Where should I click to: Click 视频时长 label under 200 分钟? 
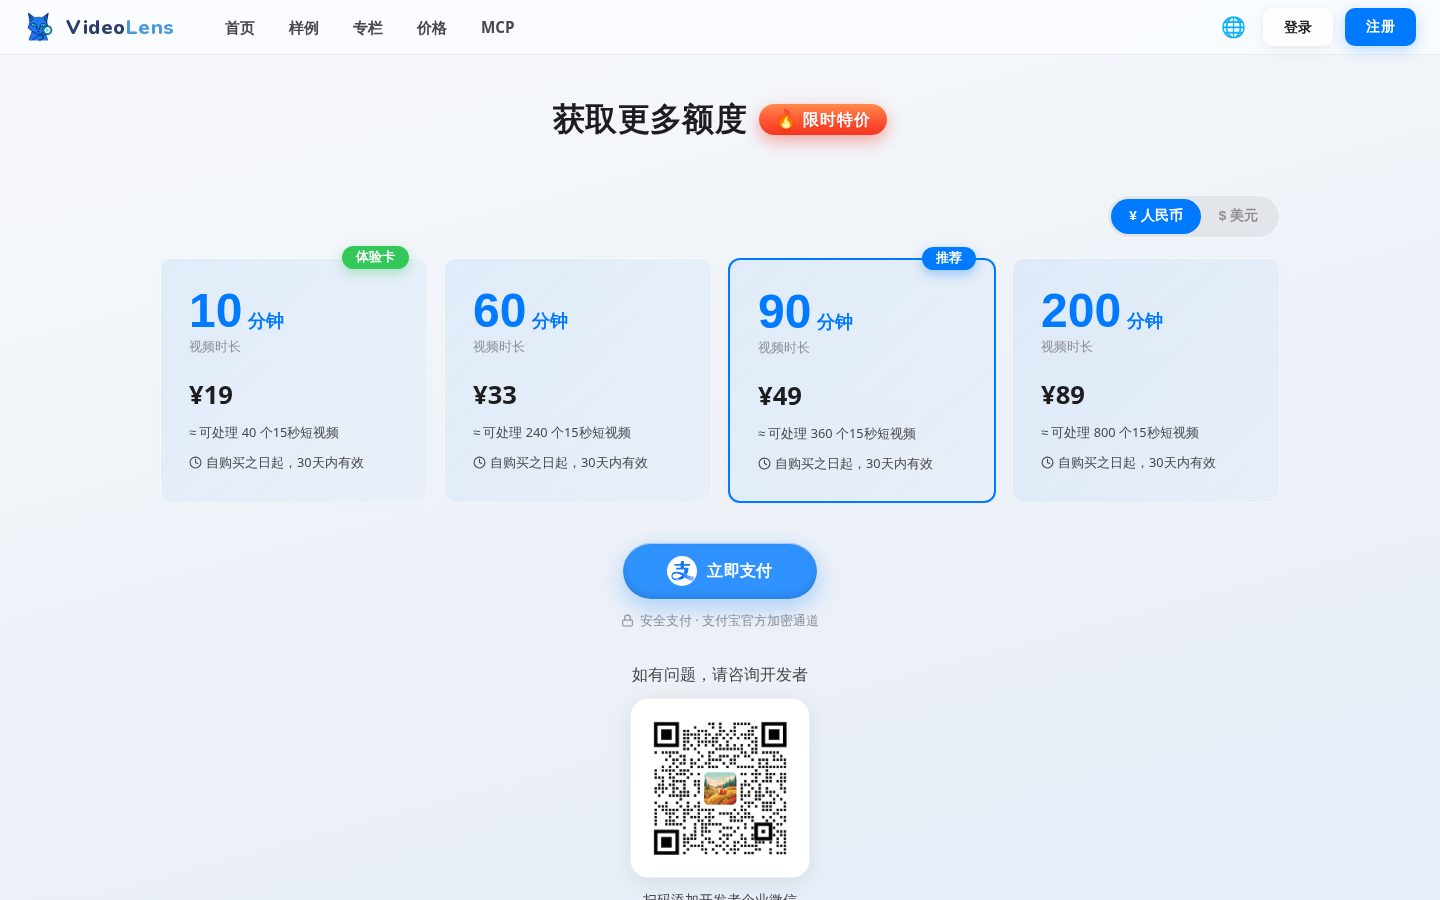pyautogui.click(x=1067, y=347)
